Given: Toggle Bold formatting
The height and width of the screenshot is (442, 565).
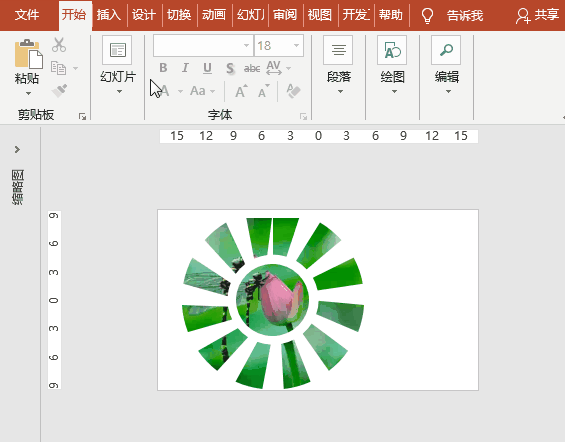Looking at the screenshot, I should tap(163, 68).
